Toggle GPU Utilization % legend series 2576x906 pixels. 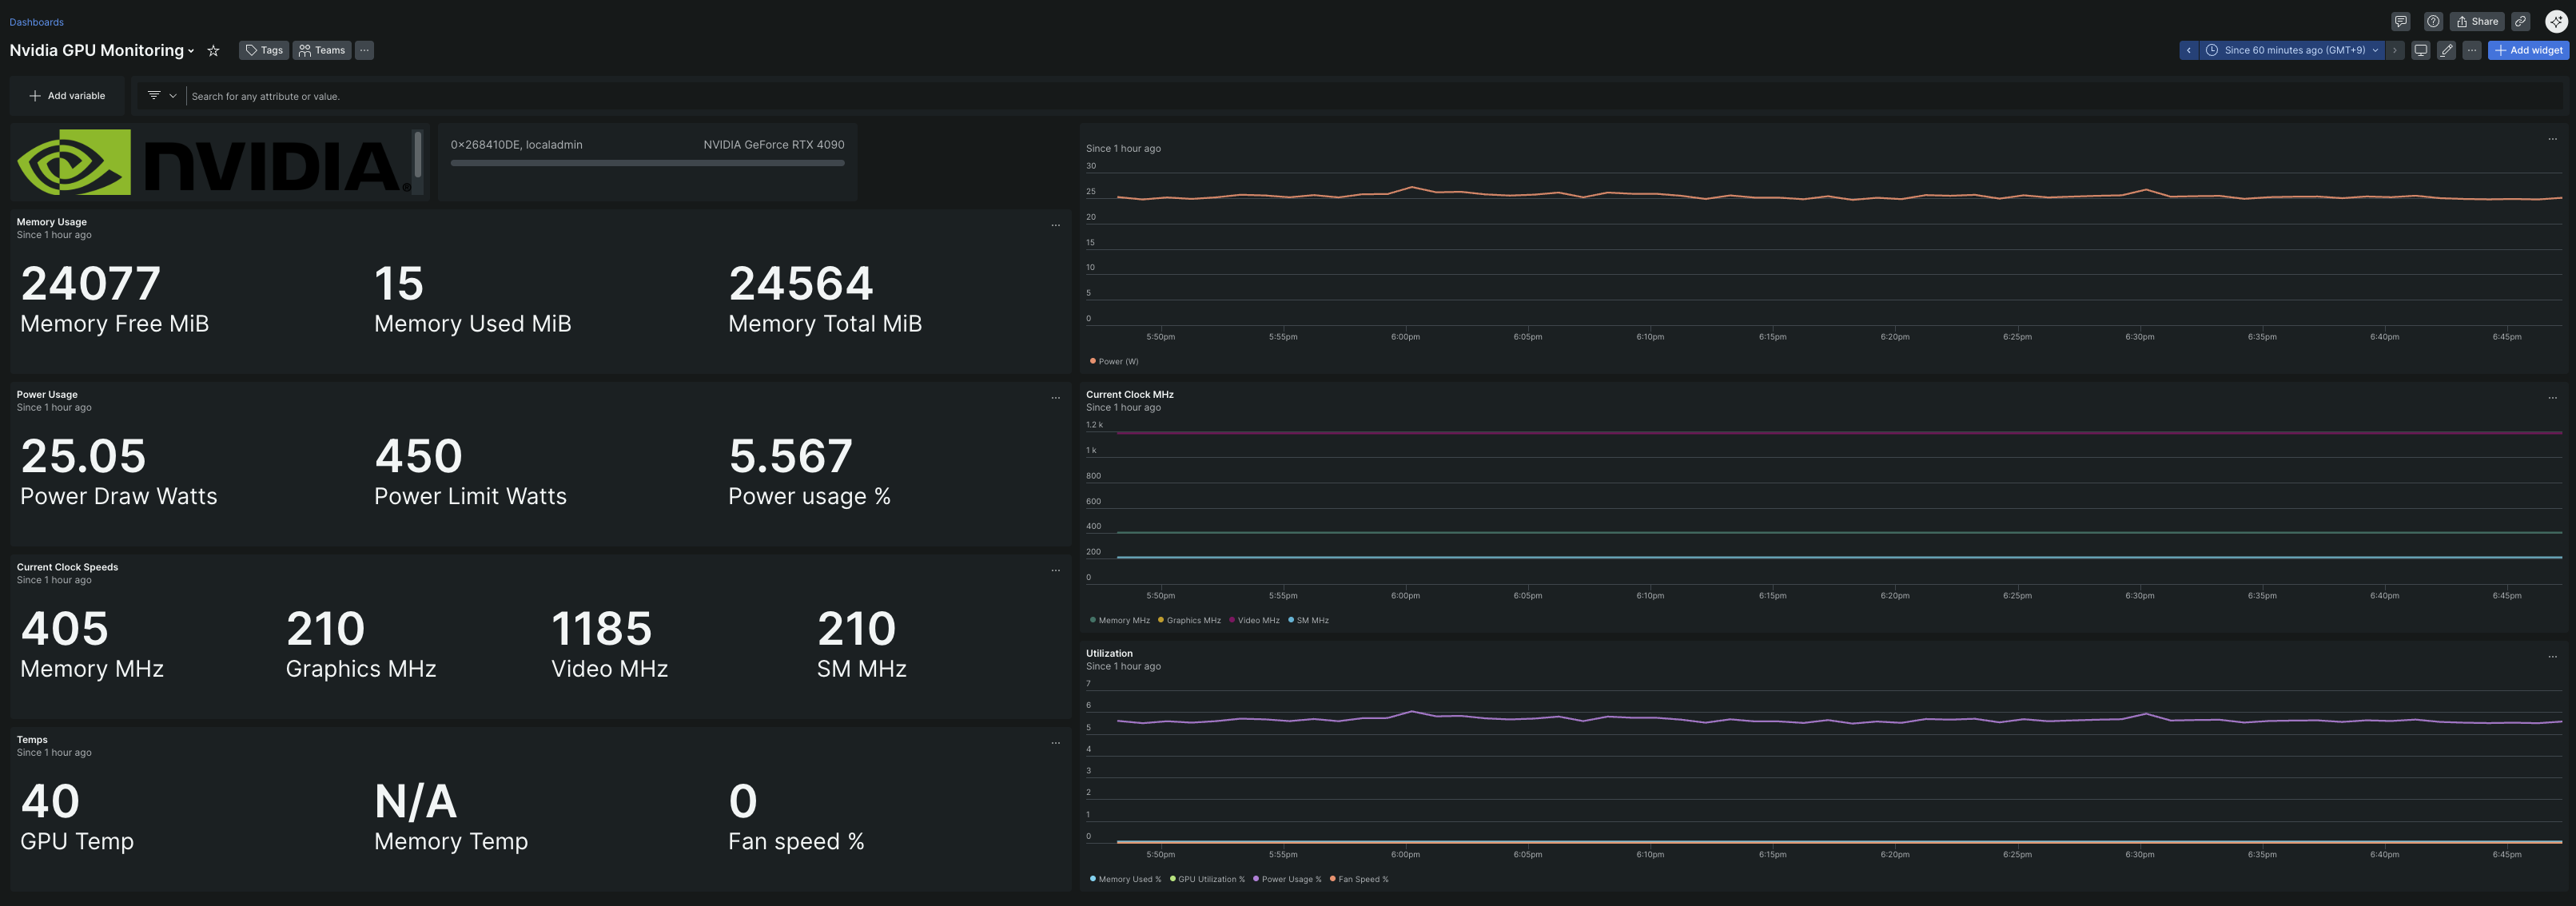click(1210, 880)
